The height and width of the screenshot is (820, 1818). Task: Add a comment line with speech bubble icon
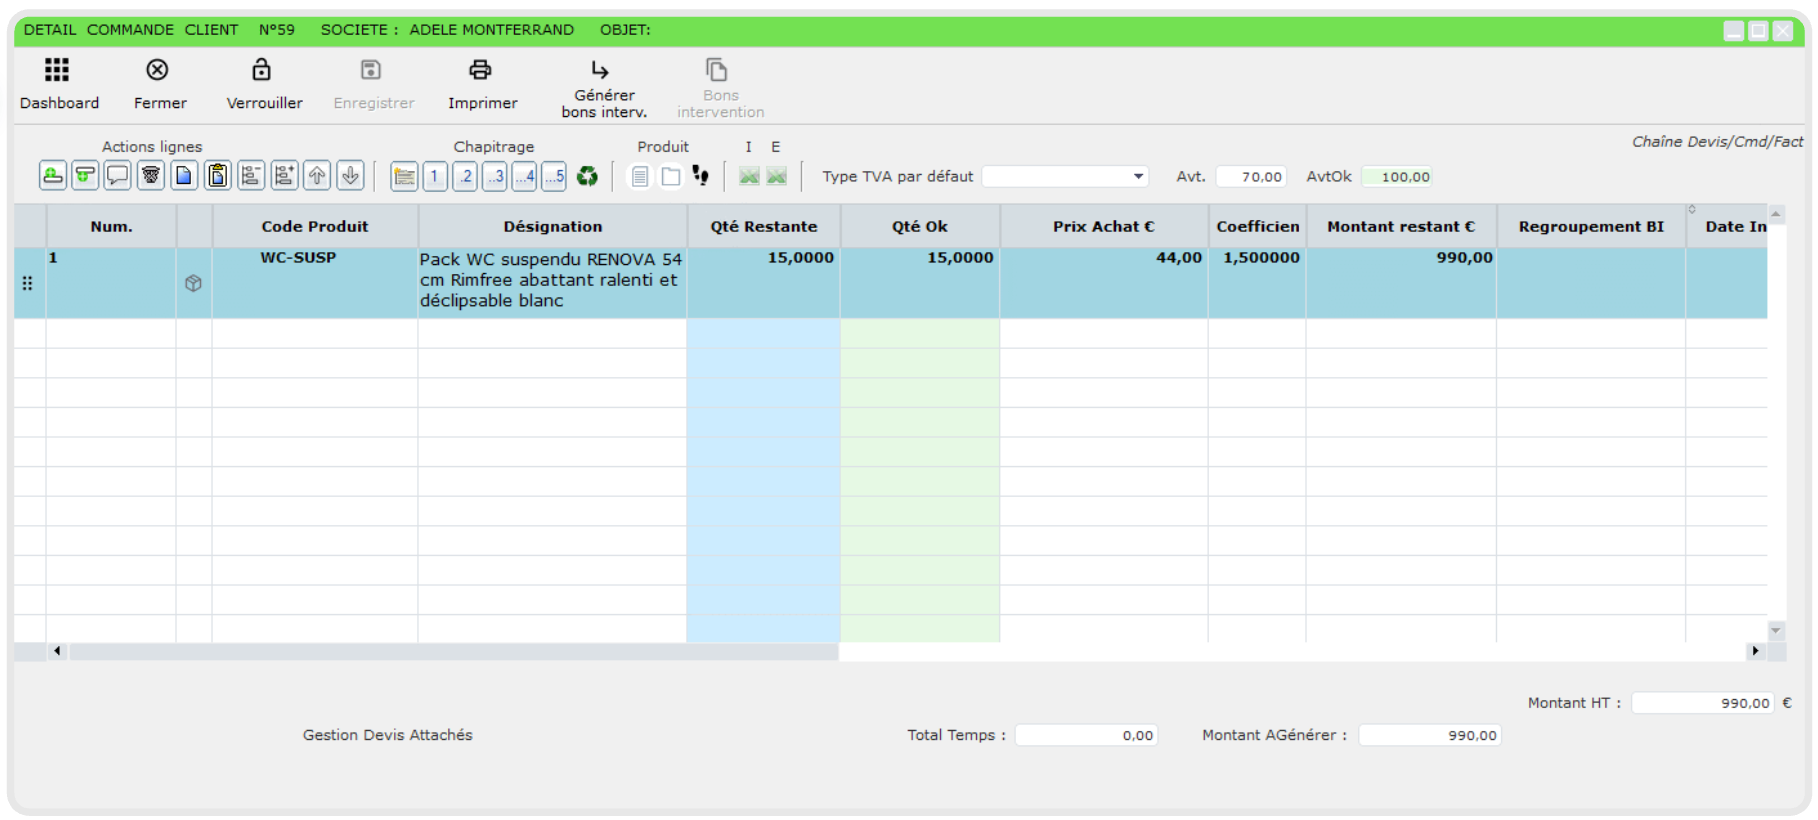(x=118, y=176)
